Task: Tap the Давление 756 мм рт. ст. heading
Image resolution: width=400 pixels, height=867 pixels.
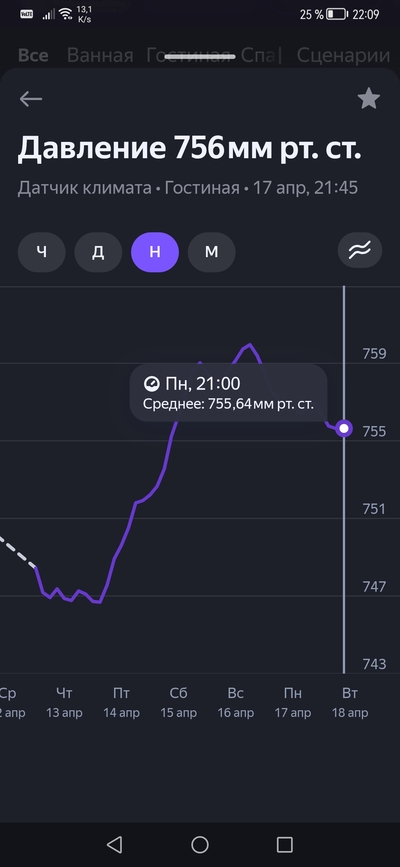Action: [x=190, y=148]
